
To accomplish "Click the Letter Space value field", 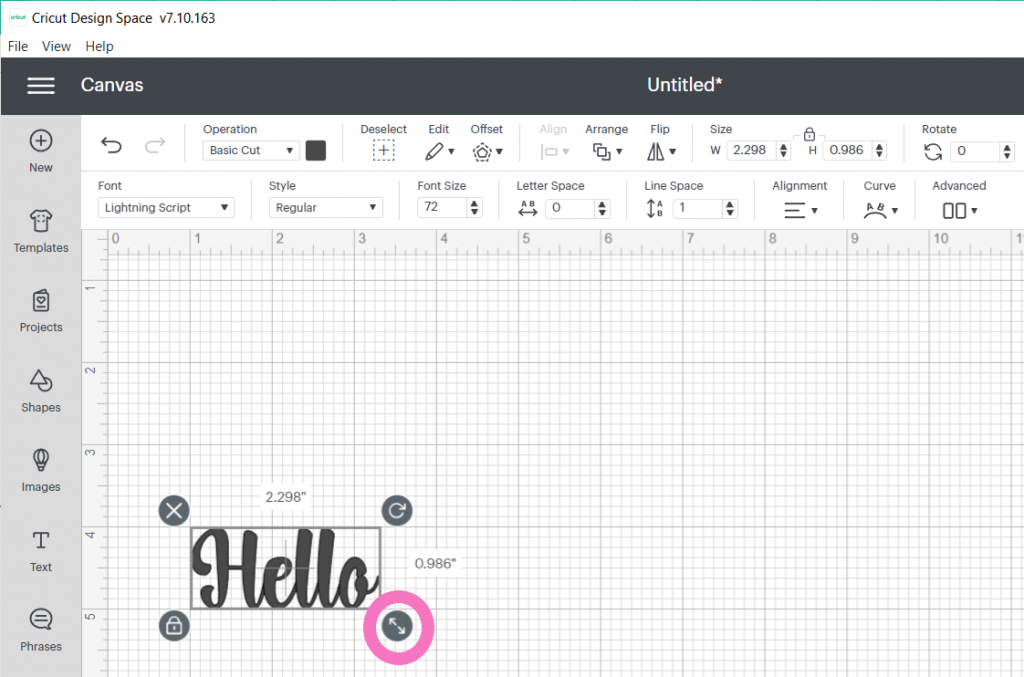I will pyautogui.click(x=571, y=208).
